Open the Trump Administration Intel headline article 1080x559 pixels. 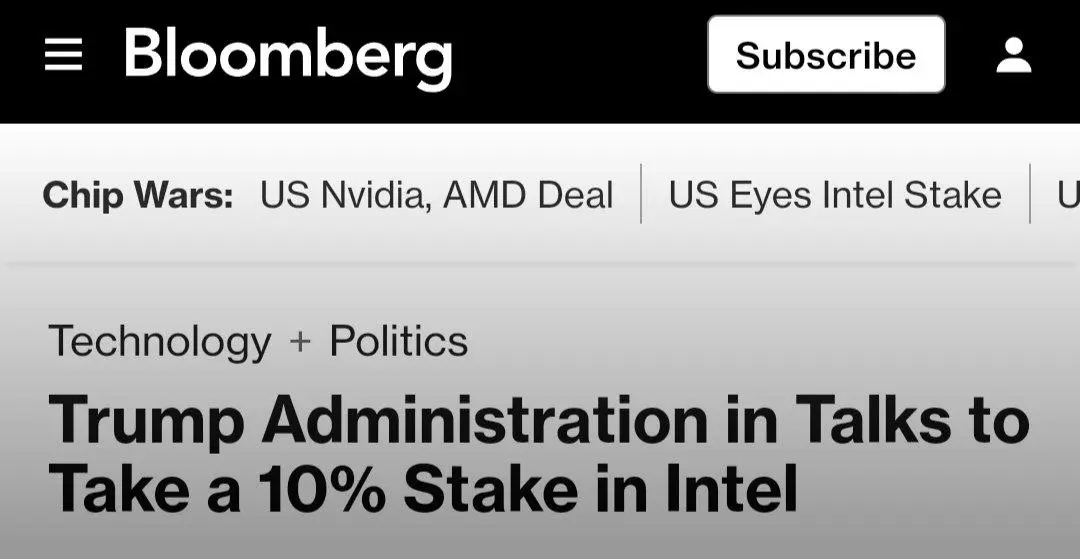click(539, 453)
